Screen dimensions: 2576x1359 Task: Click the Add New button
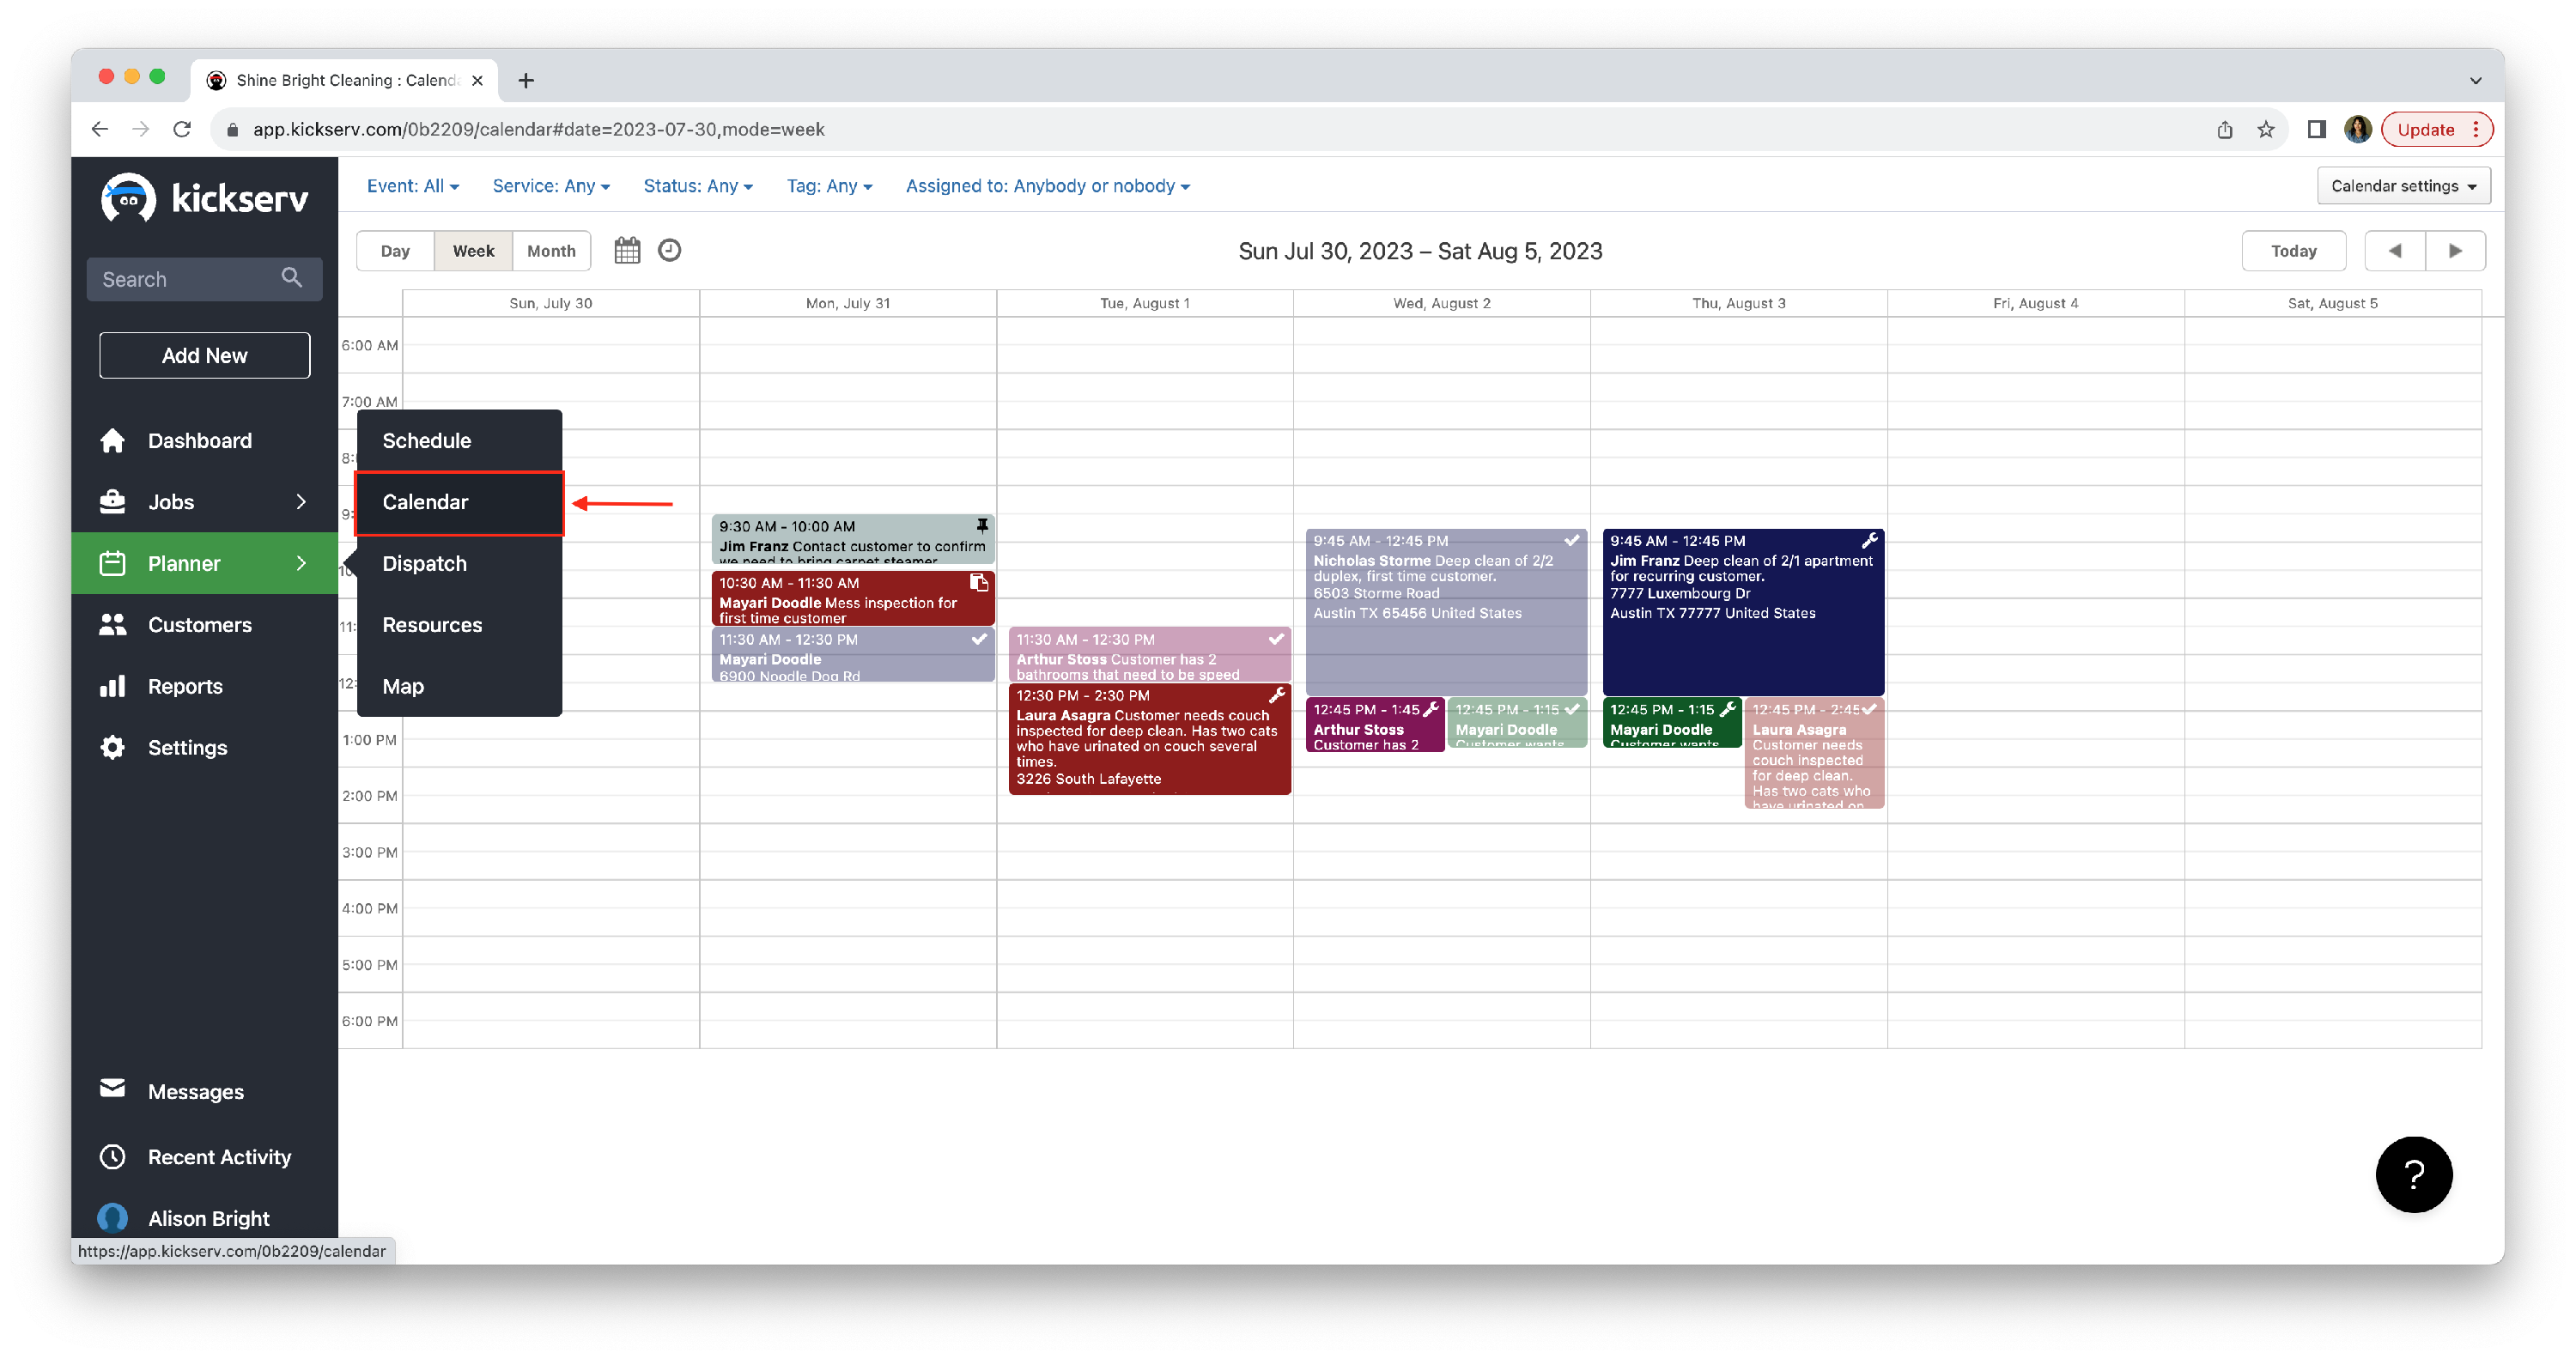click(204, 355)
